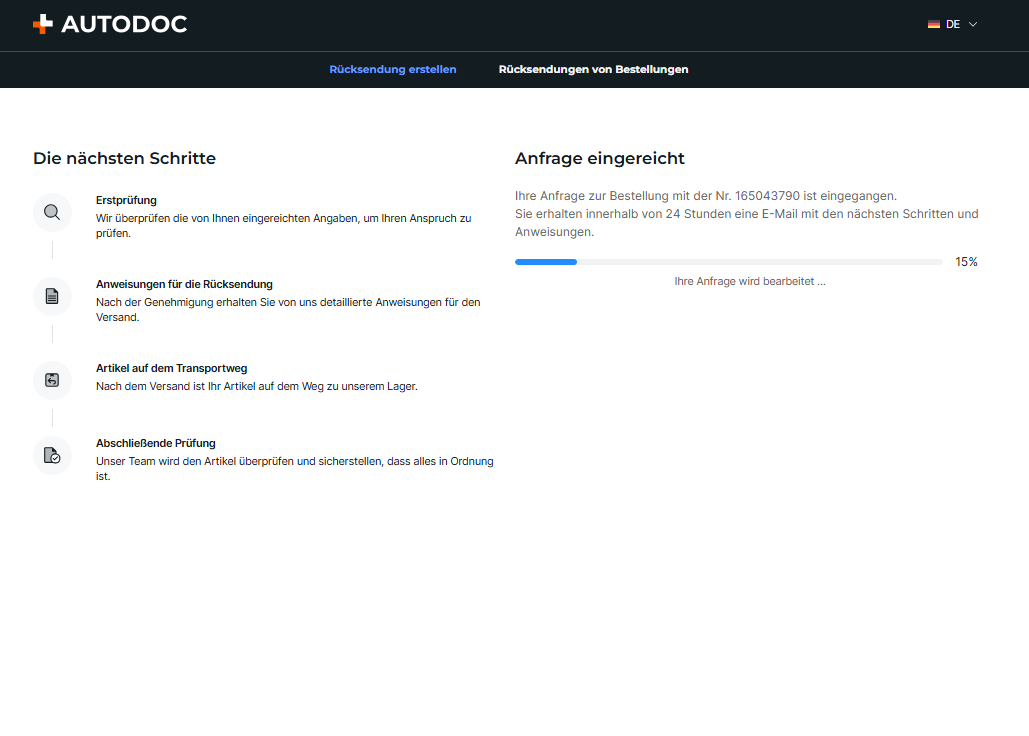Click the AUTODOC orange plus logo icon

pos(43,24)
